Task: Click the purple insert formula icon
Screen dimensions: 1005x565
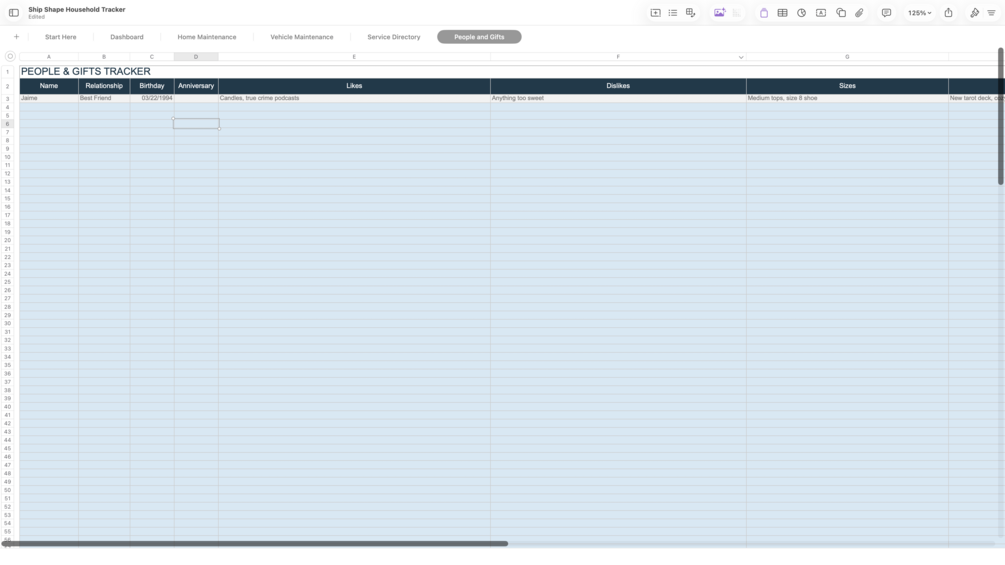Action: pyautogui.click(x=763, y=13)
